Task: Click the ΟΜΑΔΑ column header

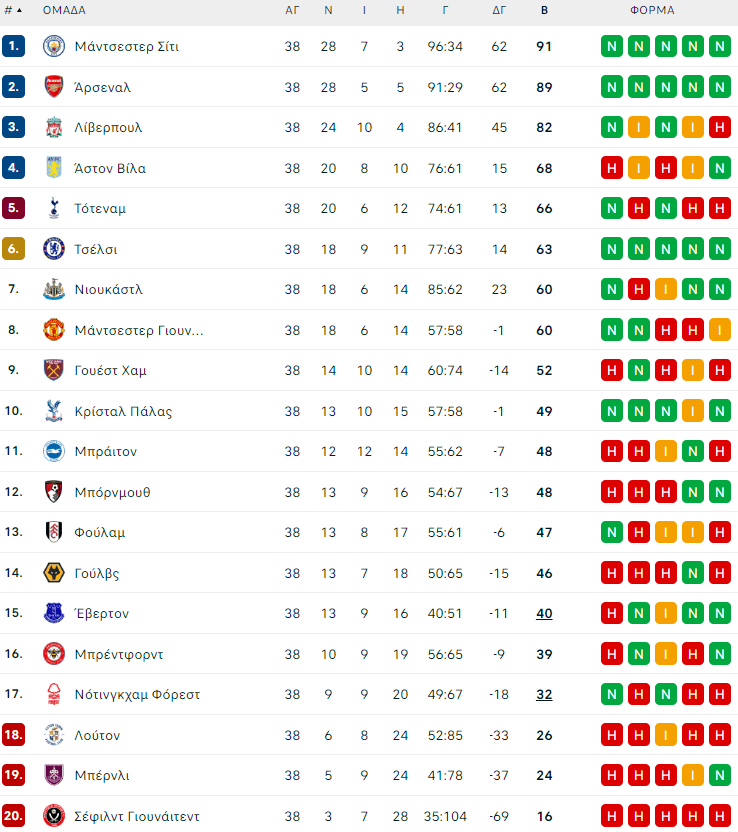Action: click(x=64, y=10)
